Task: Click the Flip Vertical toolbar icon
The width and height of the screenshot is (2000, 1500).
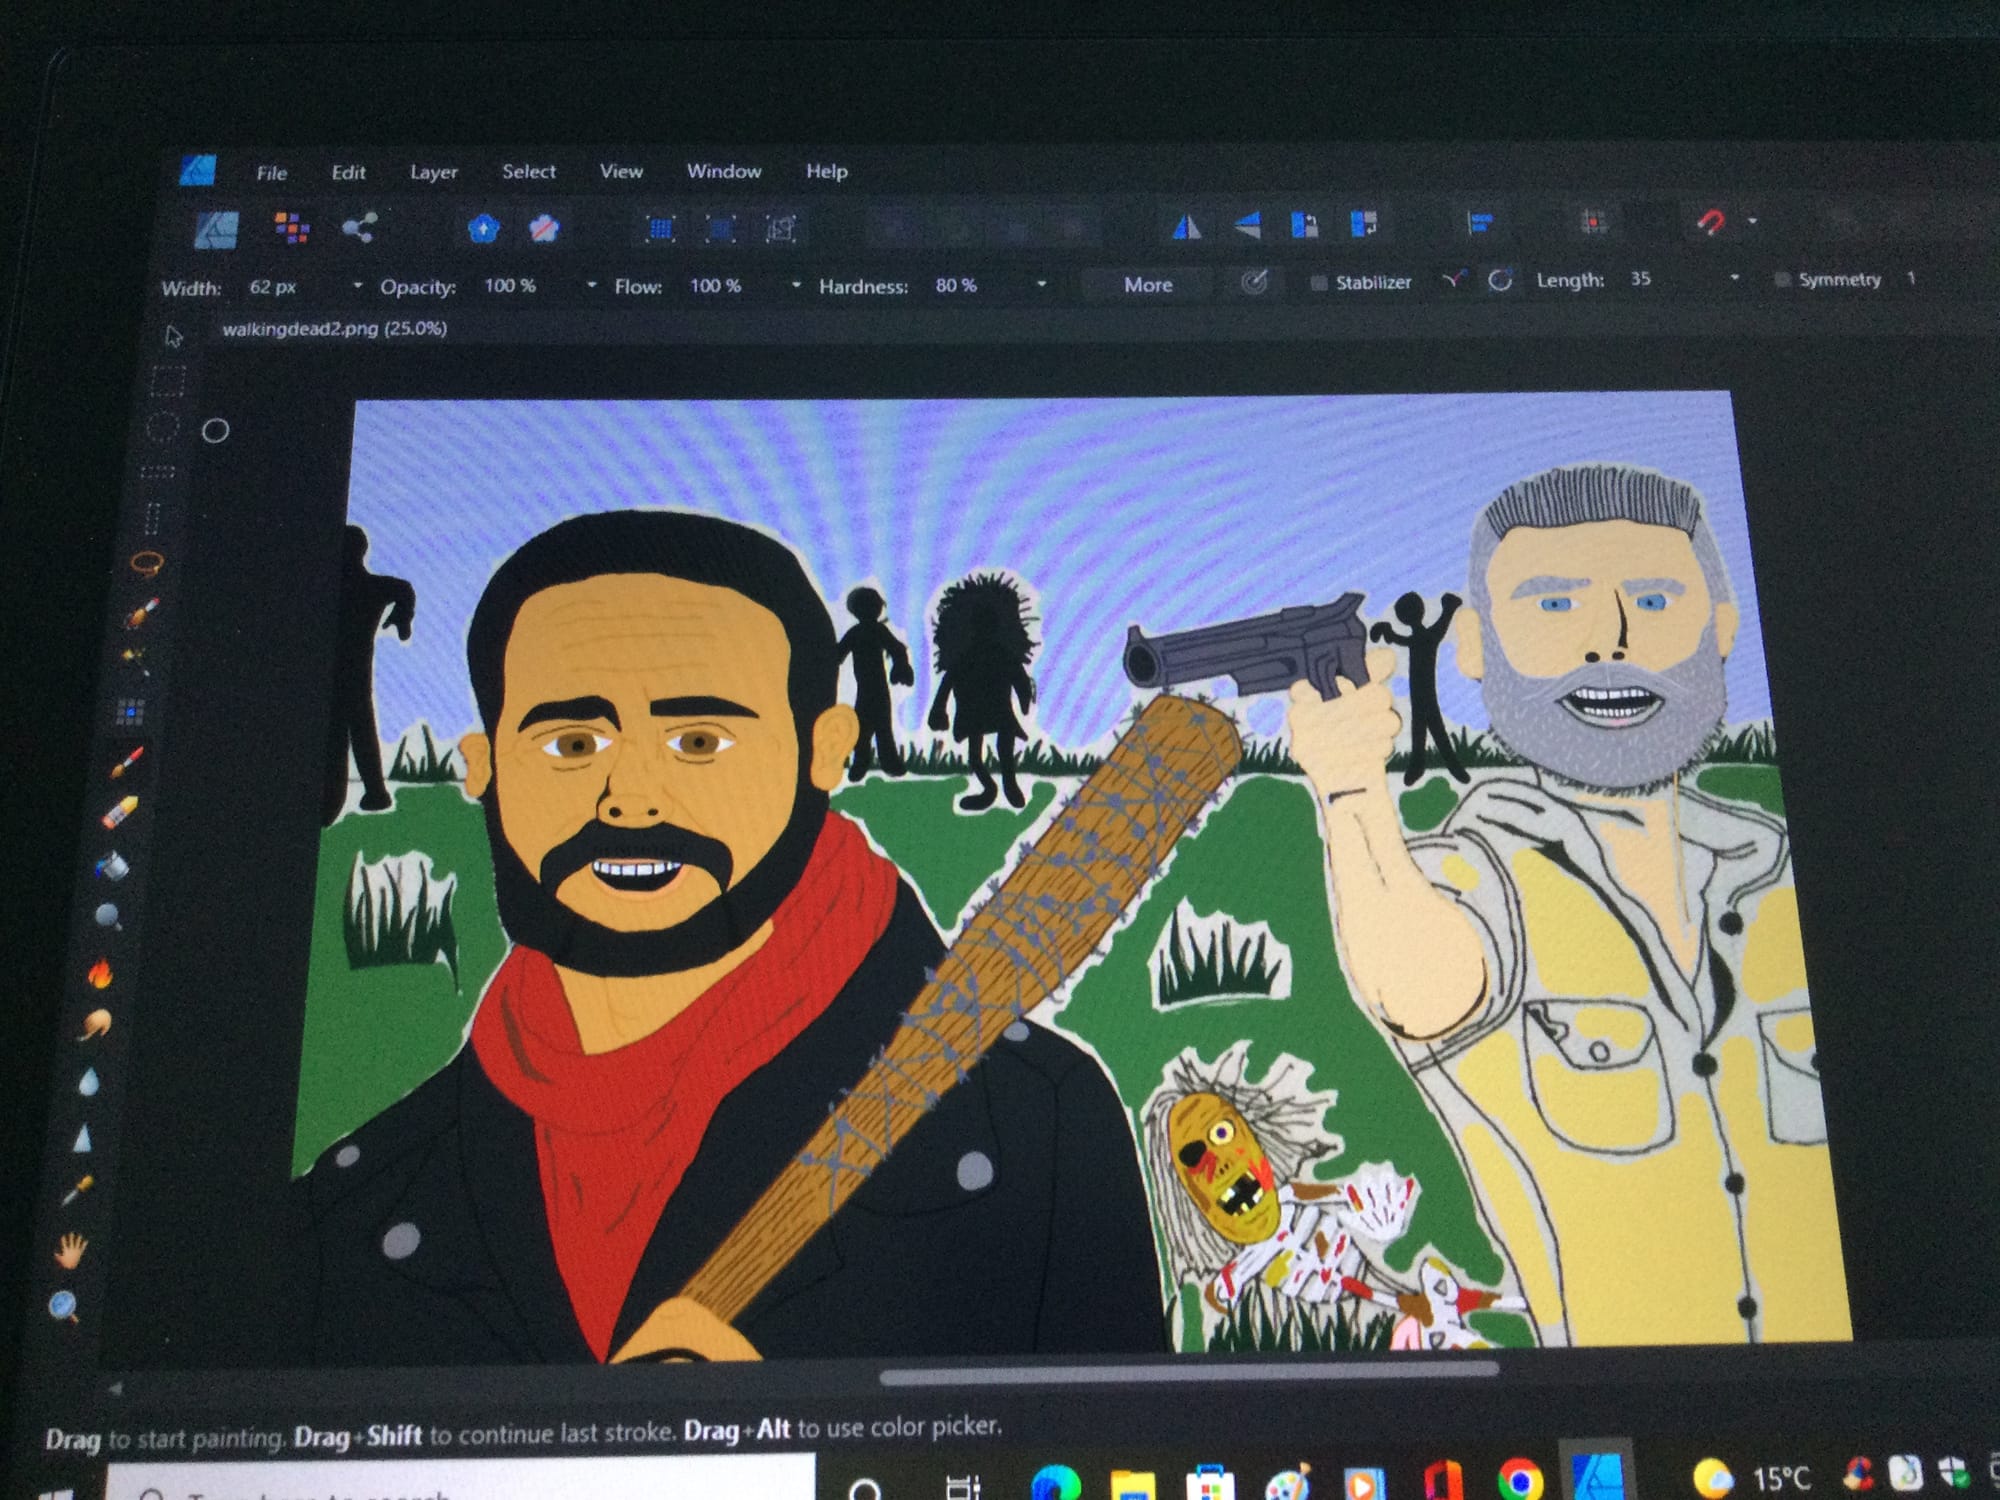Action: 1247,225
